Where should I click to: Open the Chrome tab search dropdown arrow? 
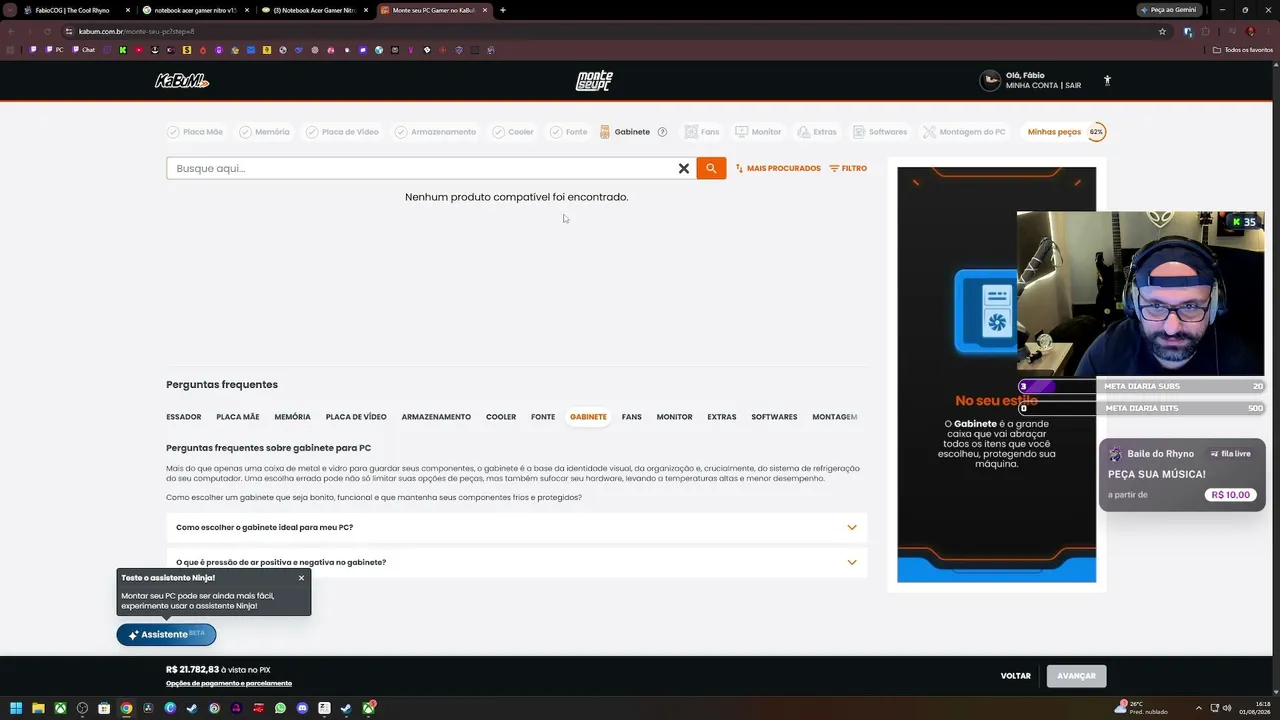pos(10,10)
